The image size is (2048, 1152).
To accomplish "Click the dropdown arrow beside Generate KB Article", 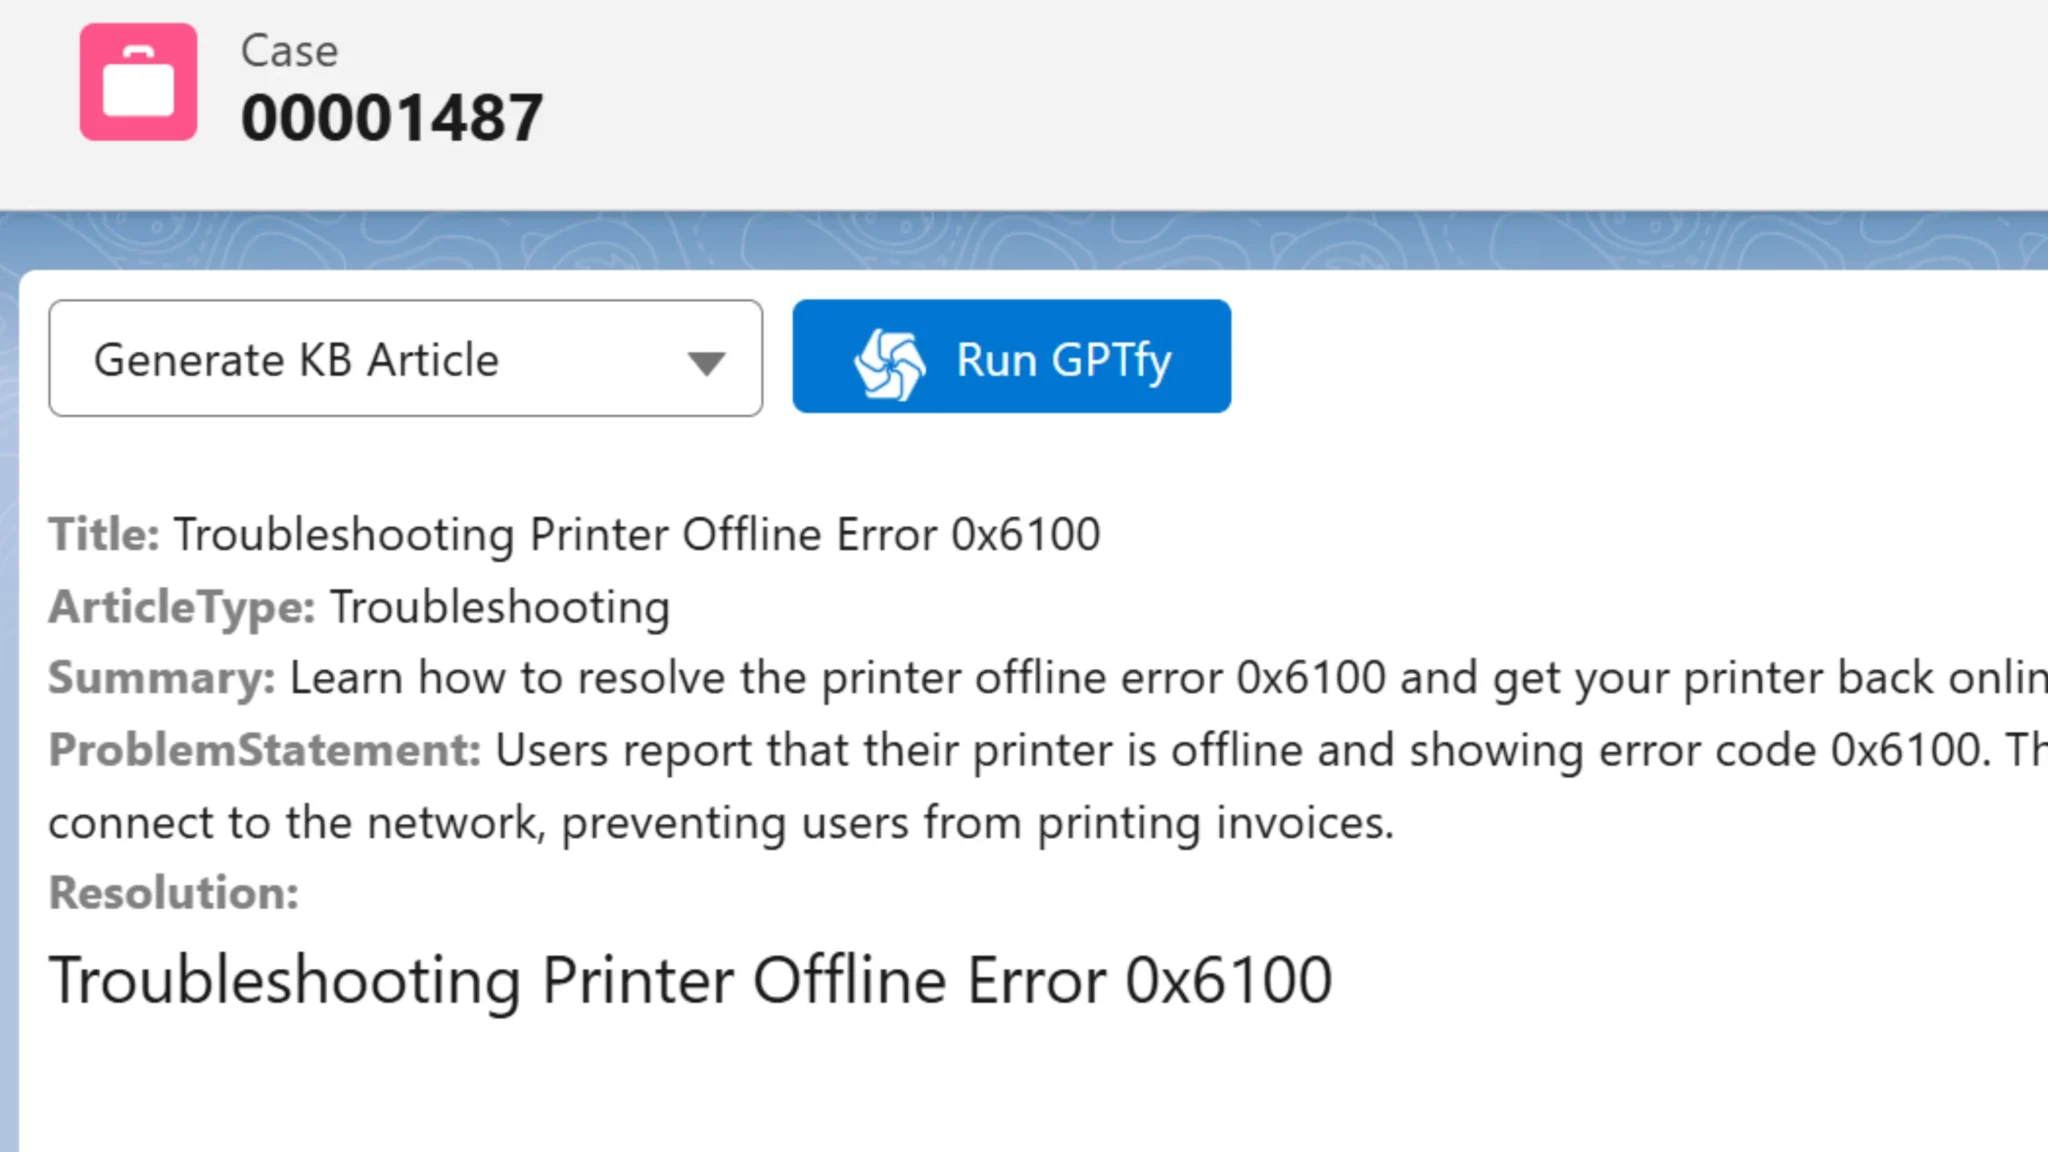I will point(706,362).
